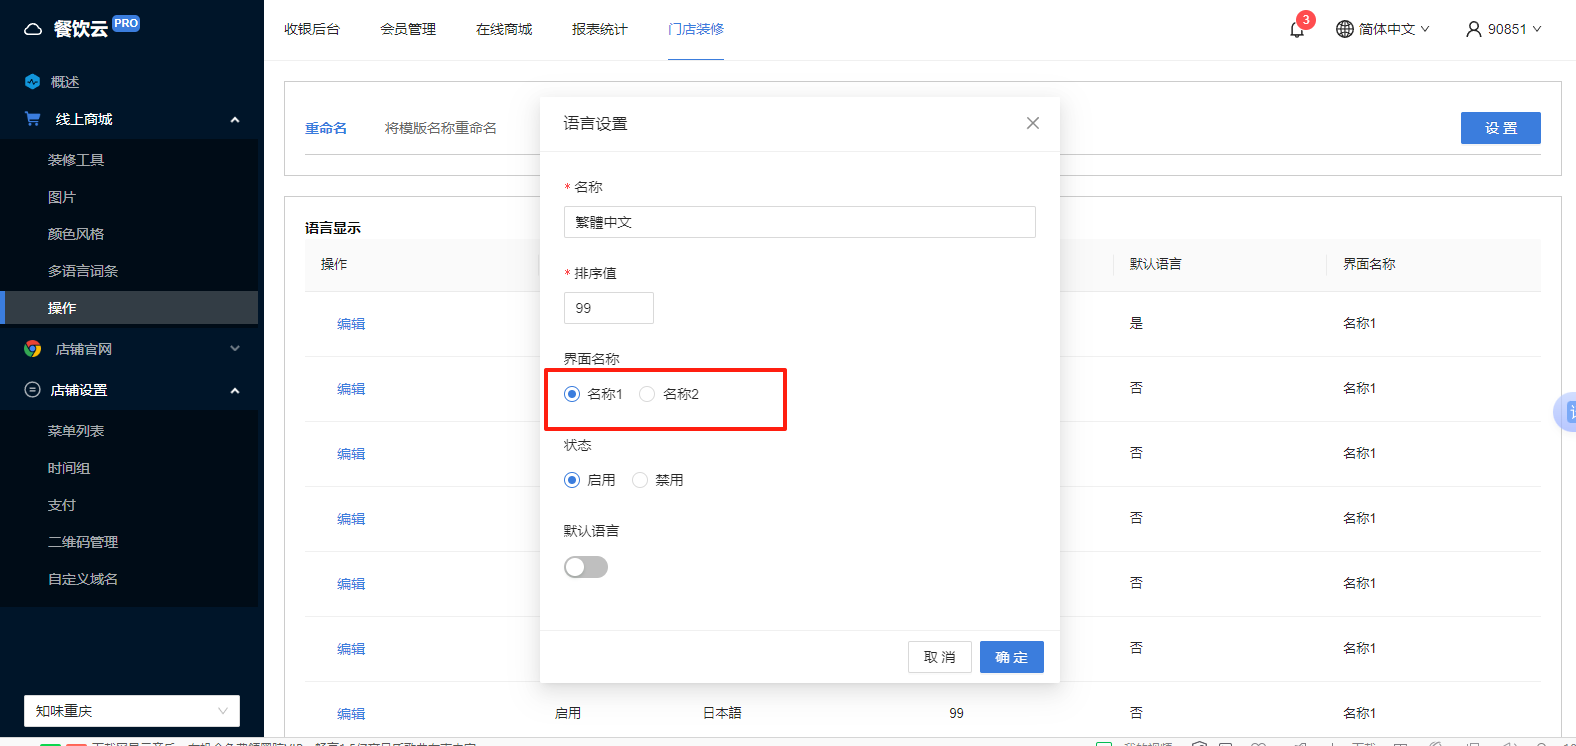Click the 默认语言 column header
Screen dimensions: 1576x746
tap(1156, 264)
